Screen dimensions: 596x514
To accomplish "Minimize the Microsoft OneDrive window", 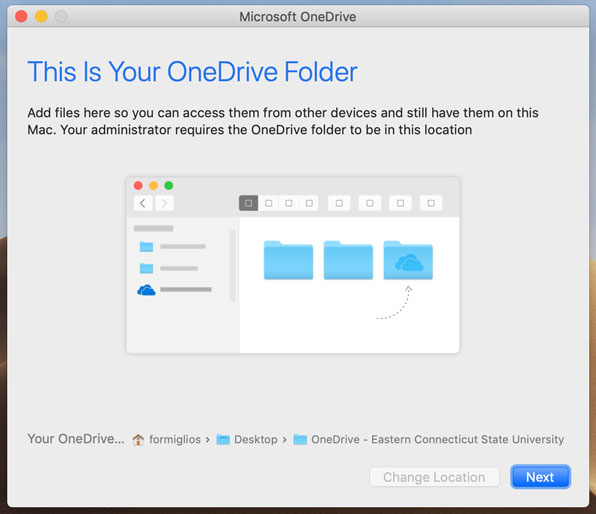I will (41, 16).
